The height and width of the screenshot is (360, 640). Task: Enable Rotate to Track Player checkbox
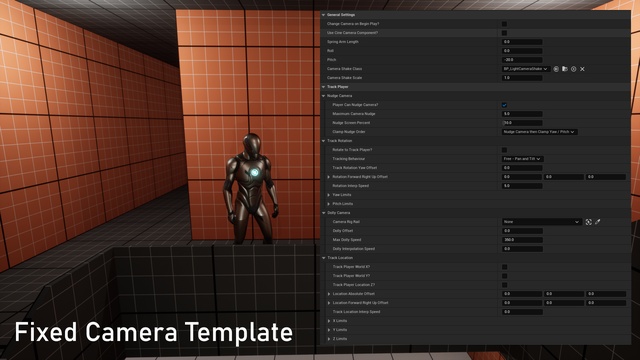click(x=504, y=150)
